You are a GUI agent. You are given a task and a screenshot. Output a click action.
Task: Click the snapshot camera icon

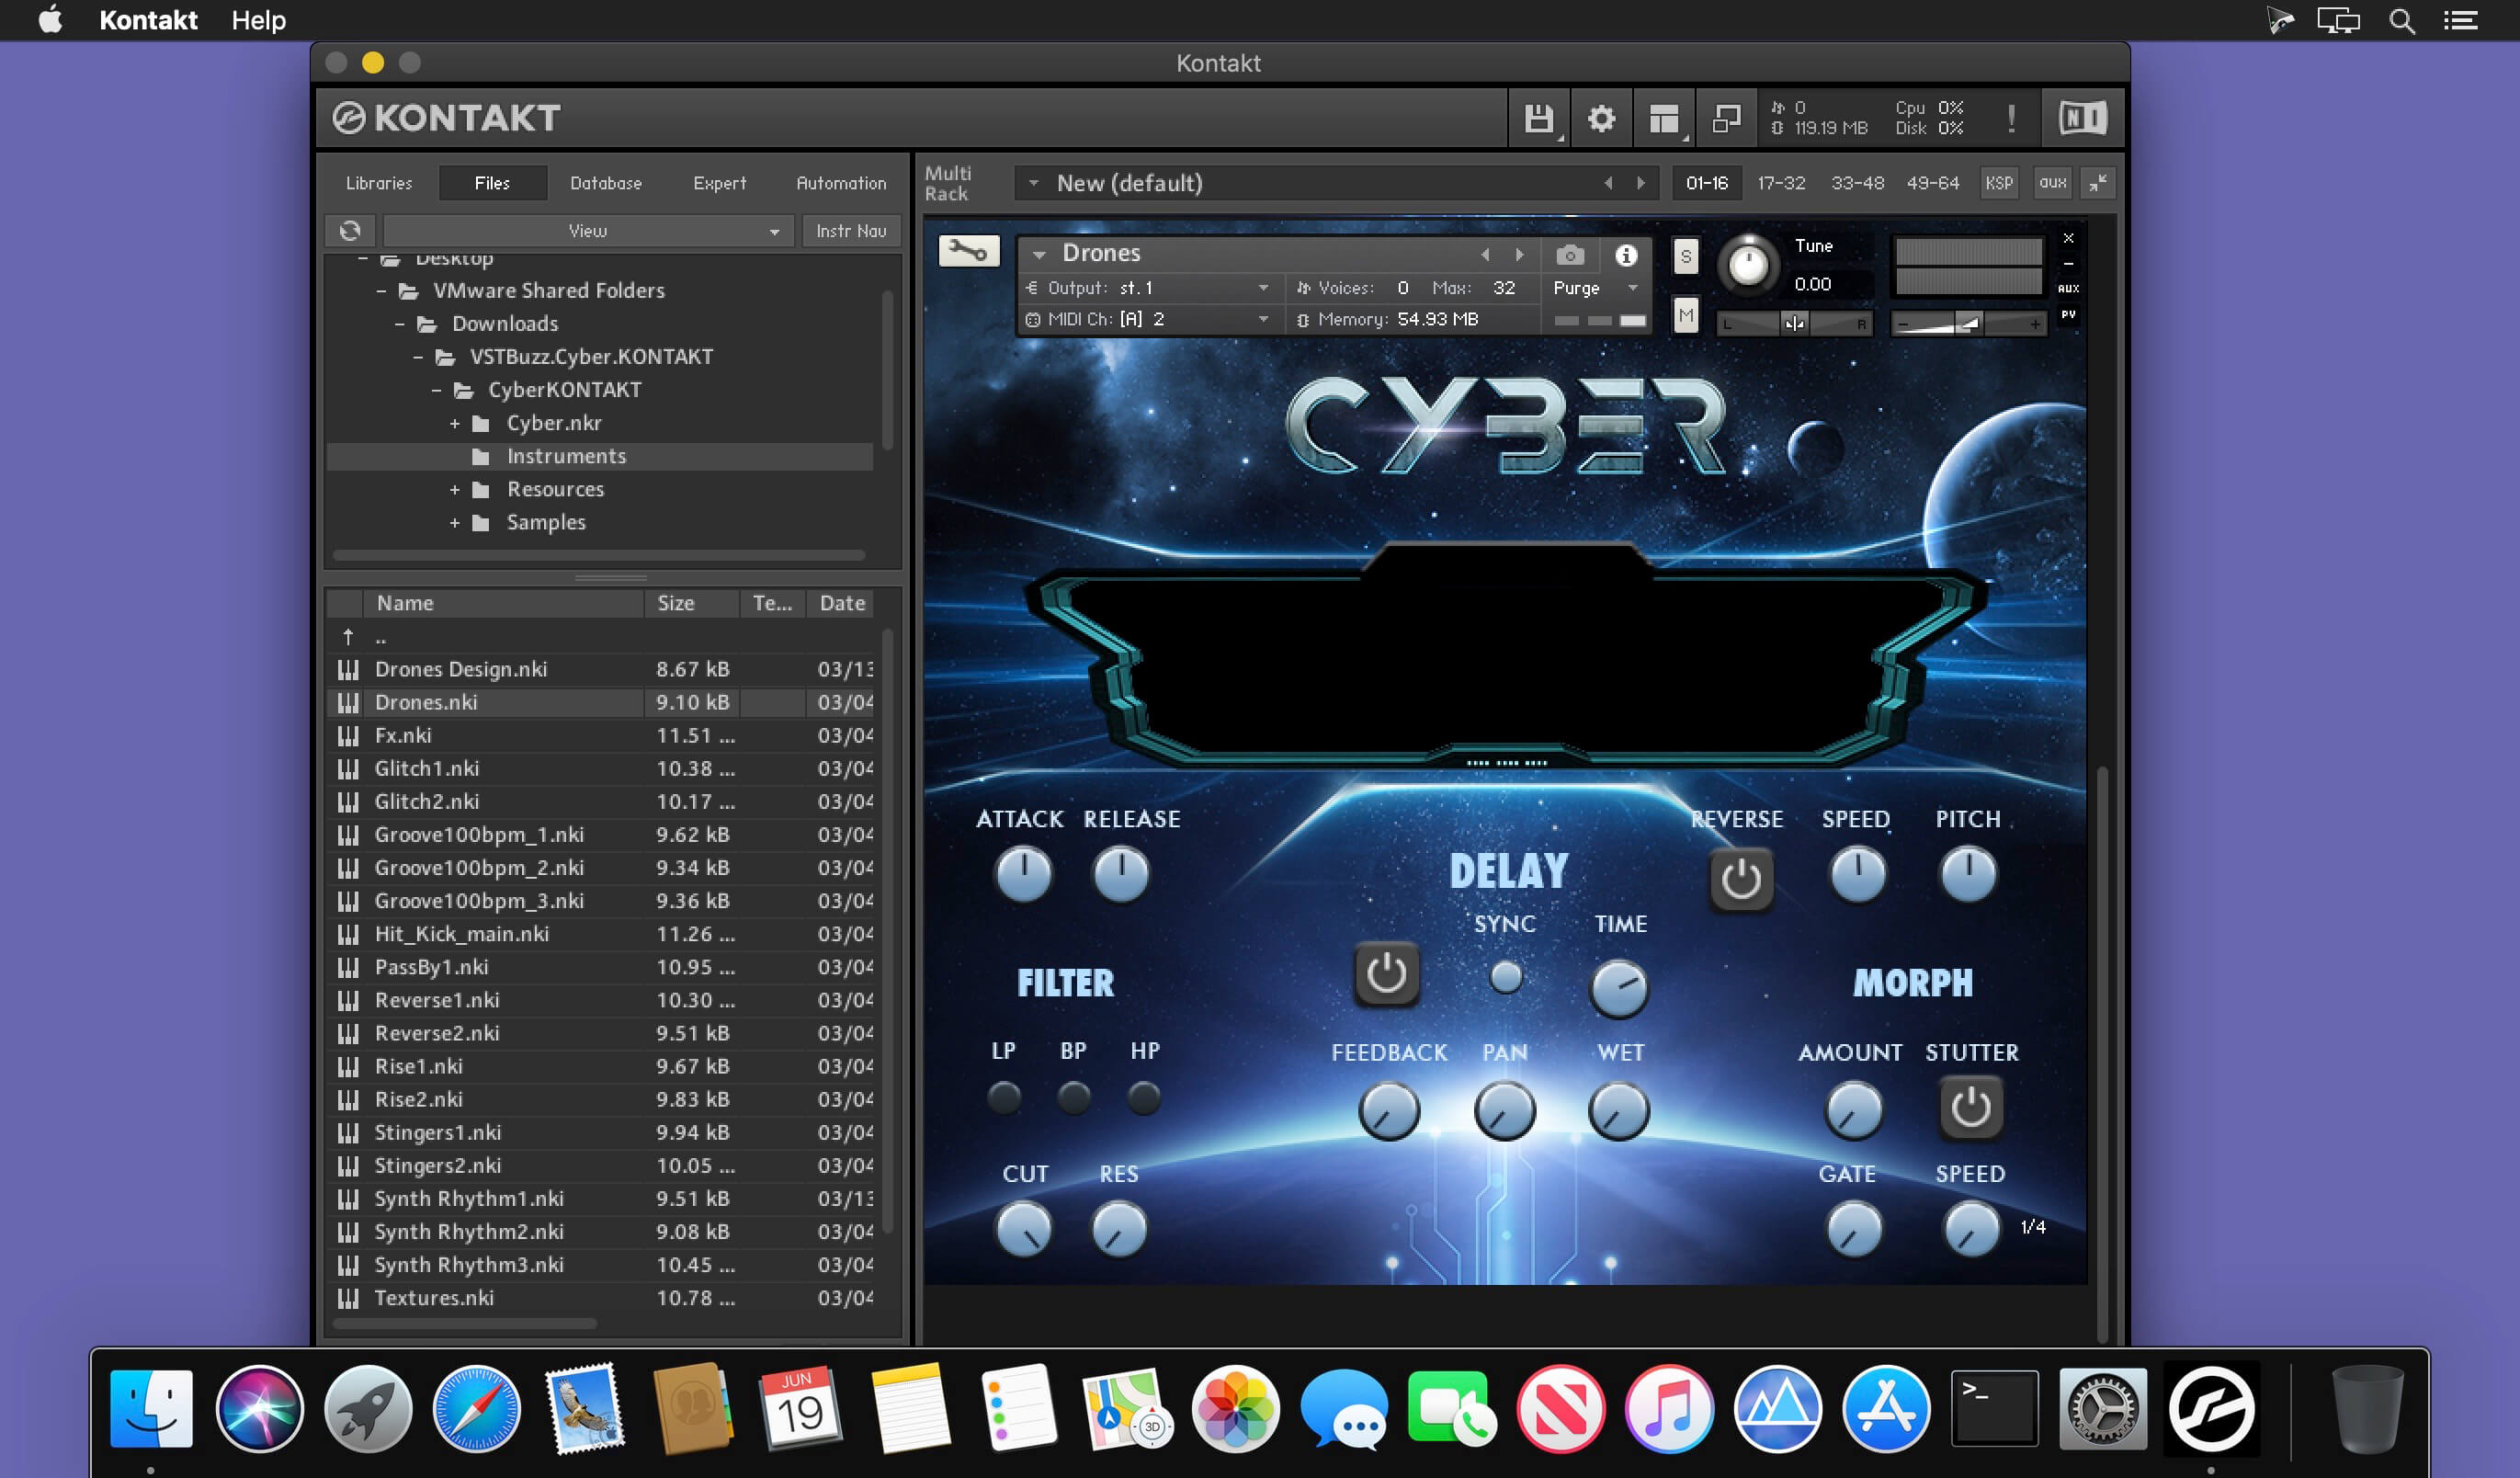1570,255
